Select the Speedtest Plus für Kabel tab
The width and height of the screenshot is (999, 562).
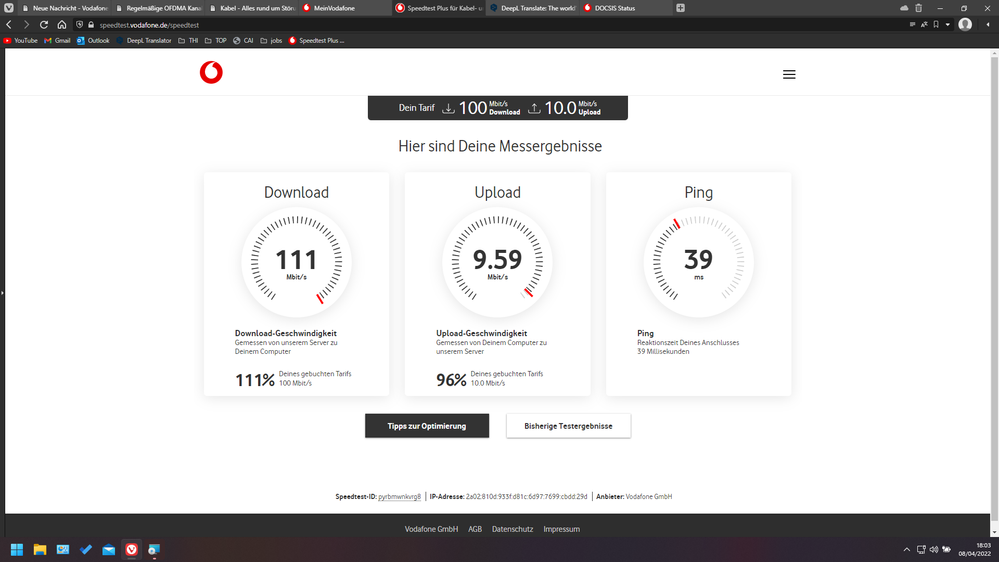[439, 8]
